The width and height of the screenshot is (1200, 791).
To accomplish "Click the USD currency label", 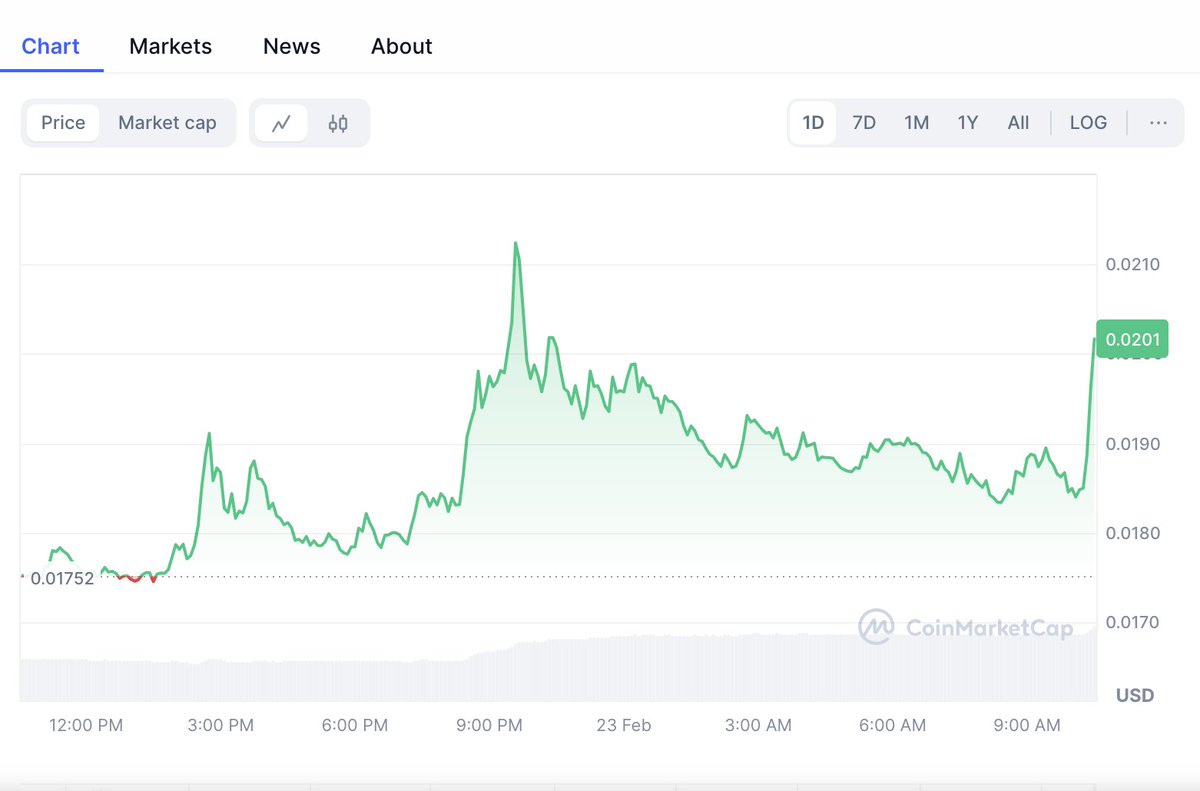I will 1135,695.
